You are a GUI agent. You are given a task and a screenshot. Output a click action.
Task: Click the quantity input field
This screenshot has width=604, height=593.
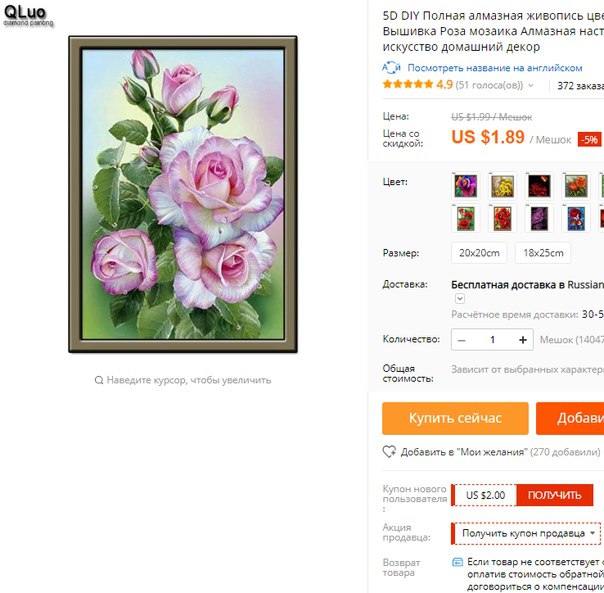[492, 340]
